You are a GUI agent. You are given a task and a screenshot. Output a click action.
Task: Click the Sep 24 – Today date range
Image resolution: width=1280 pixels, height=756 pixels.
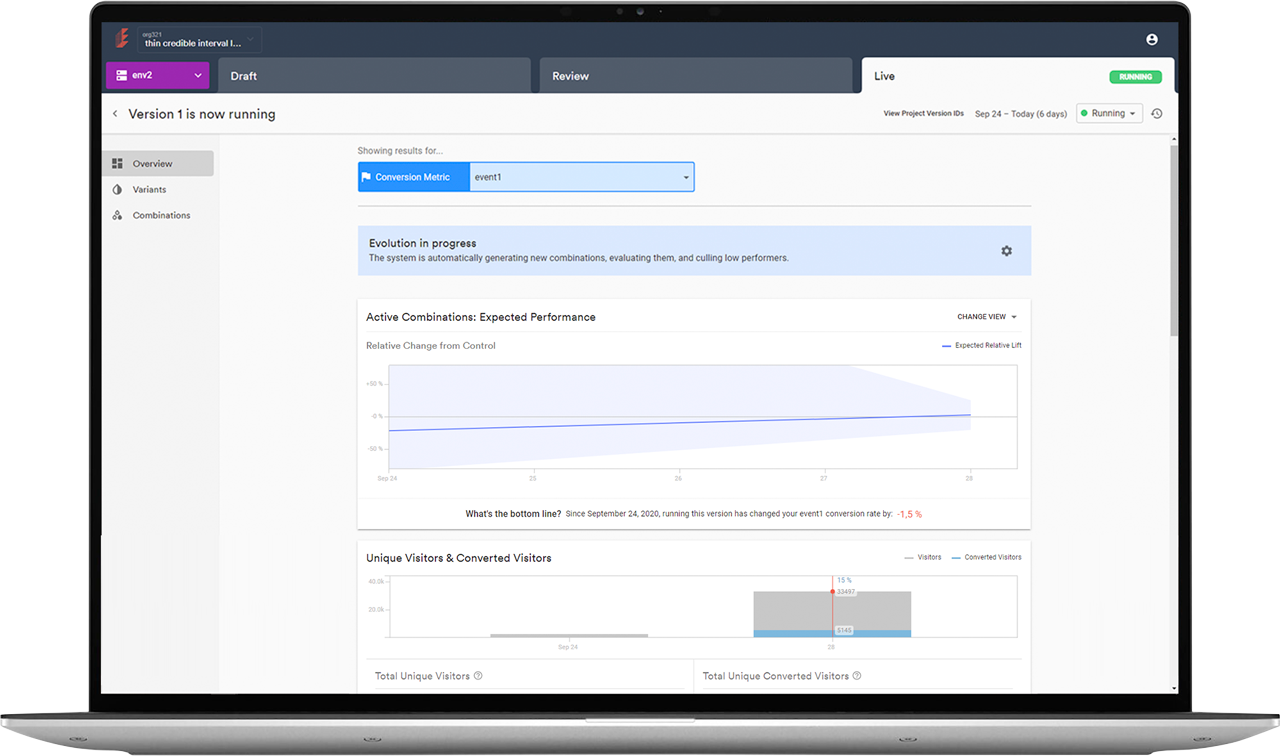coord(1021,114)
